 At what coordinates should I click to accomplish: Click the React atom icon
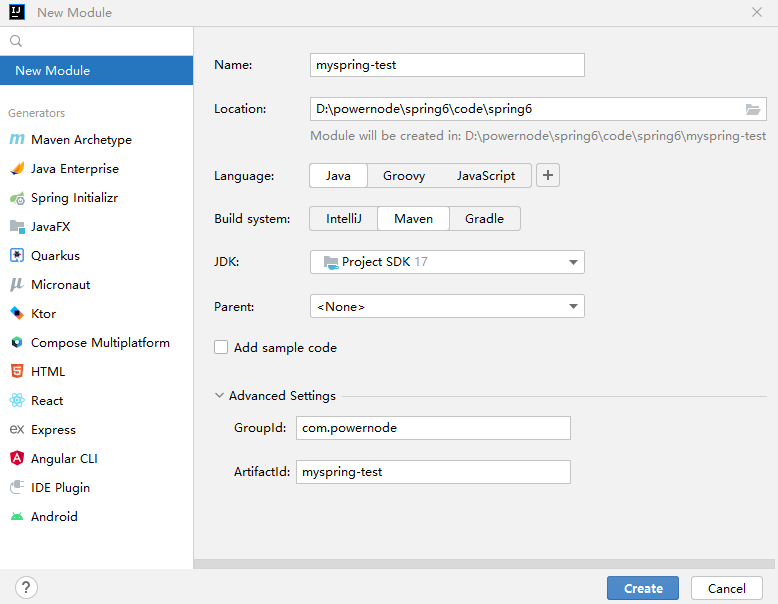coord(17,401)
